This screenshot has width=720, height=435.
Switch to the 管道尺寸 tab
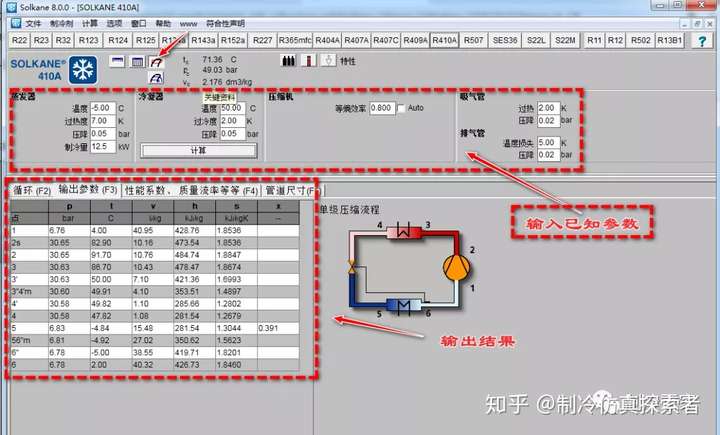pyautogui.click(x=292, y=190)
